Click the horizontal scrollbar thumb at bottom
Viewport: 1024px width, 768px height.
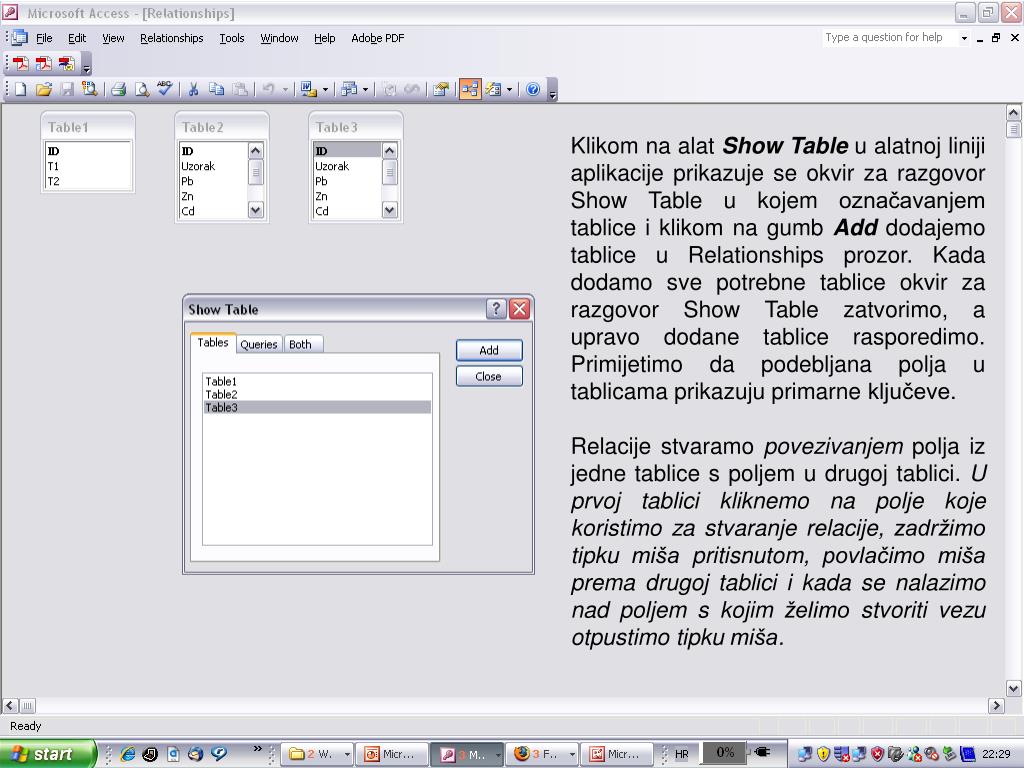[27, 705]
